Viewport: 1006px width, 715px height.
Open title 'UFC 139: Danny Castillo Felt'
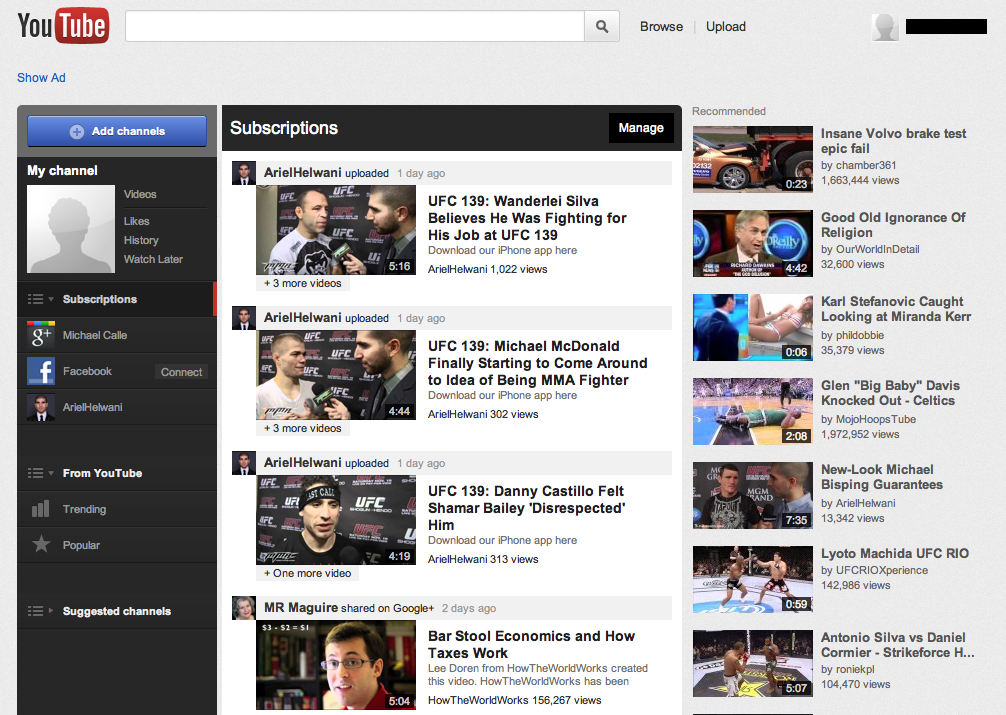pos(527,508)
